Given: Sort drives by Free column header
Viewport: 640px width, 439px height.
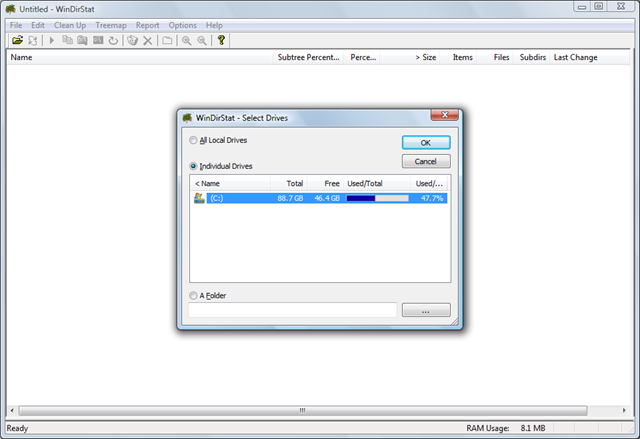Looking at the screenshot, I should (325, 184).
